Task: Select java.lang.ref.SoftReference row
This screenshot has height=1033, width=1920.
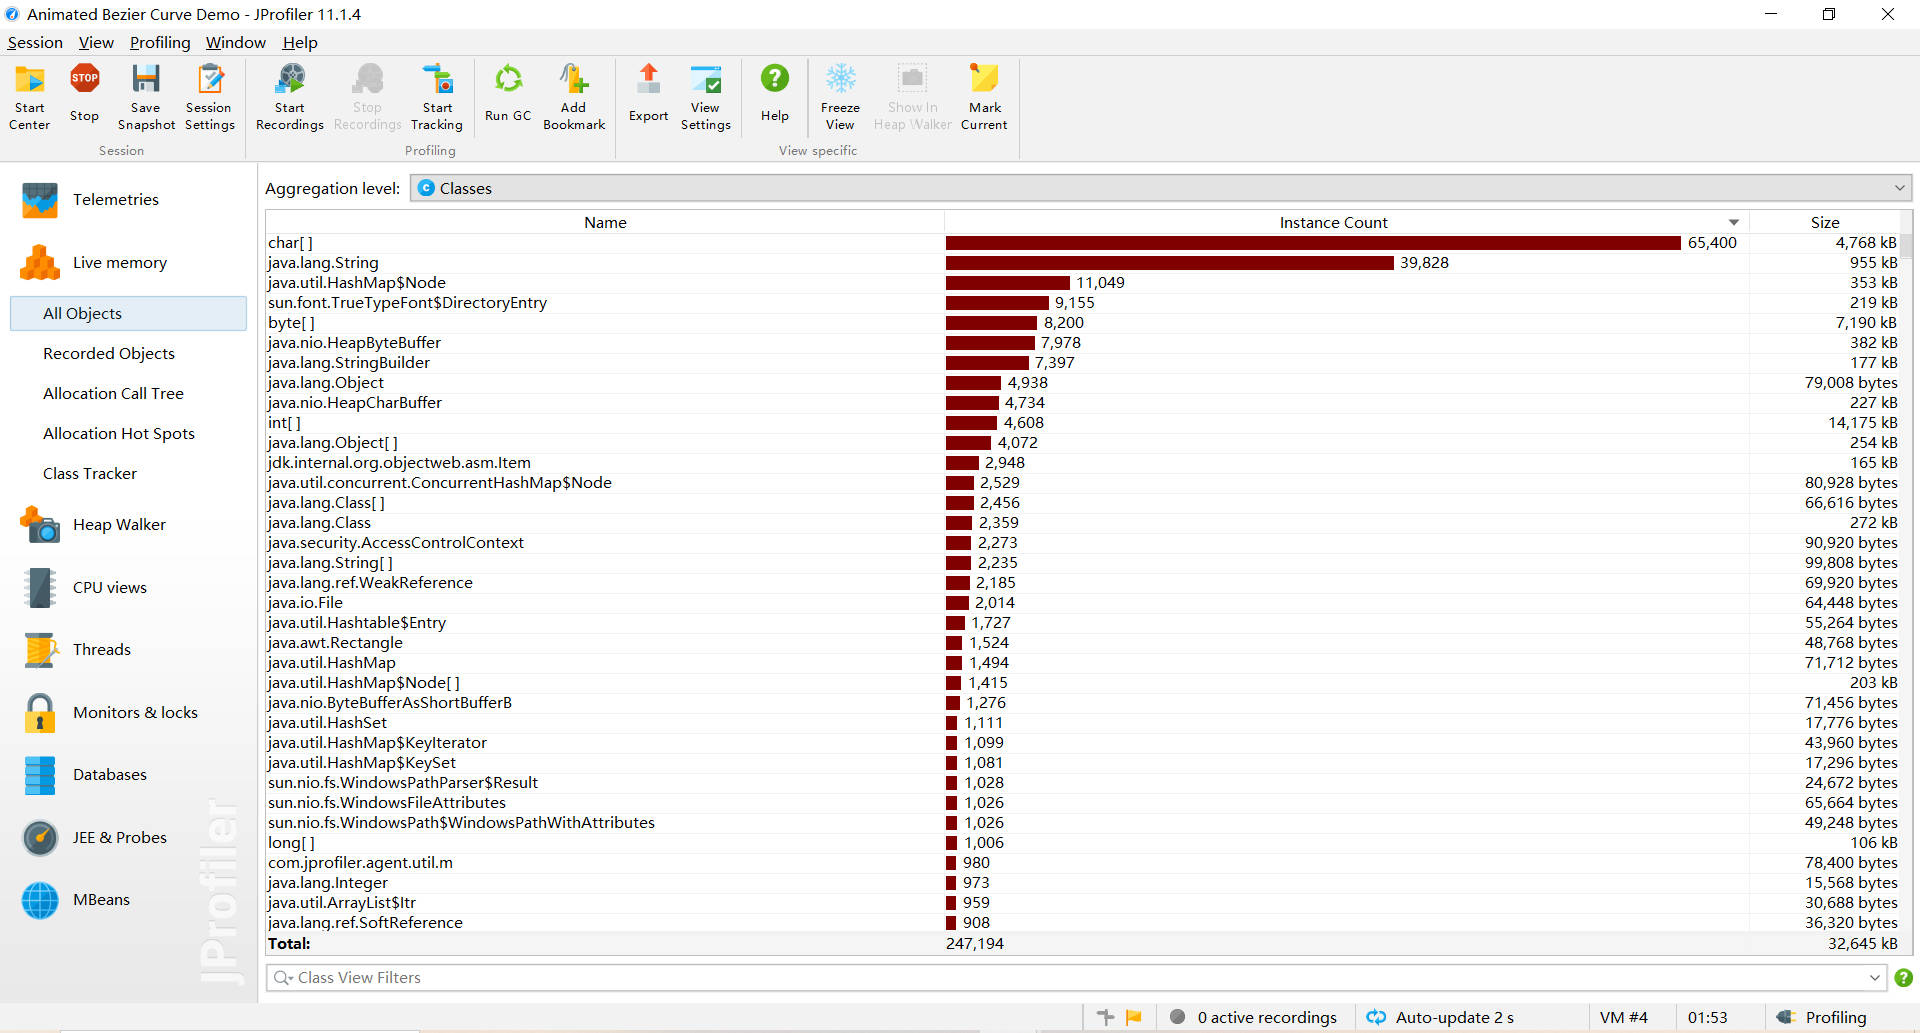Action: pos(1083,923)
